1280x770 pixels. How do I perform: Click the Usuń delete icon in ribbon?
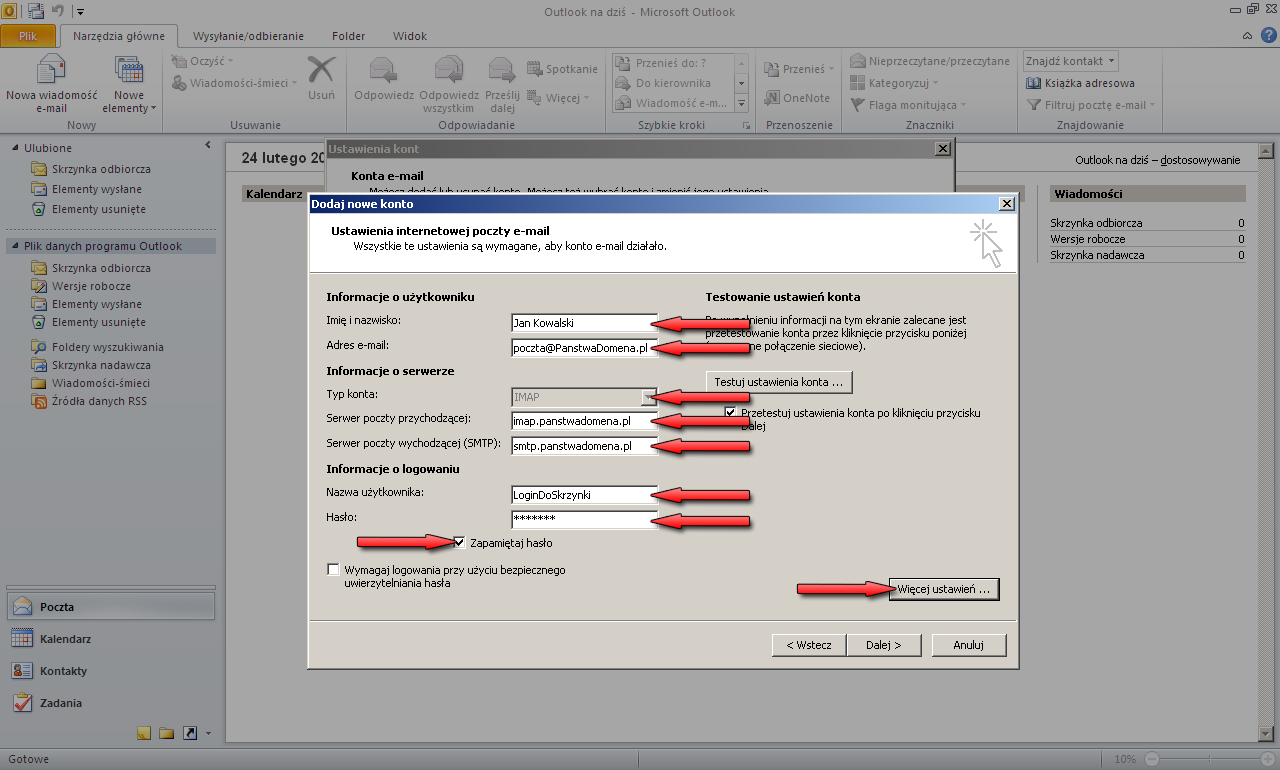[321, 78]
